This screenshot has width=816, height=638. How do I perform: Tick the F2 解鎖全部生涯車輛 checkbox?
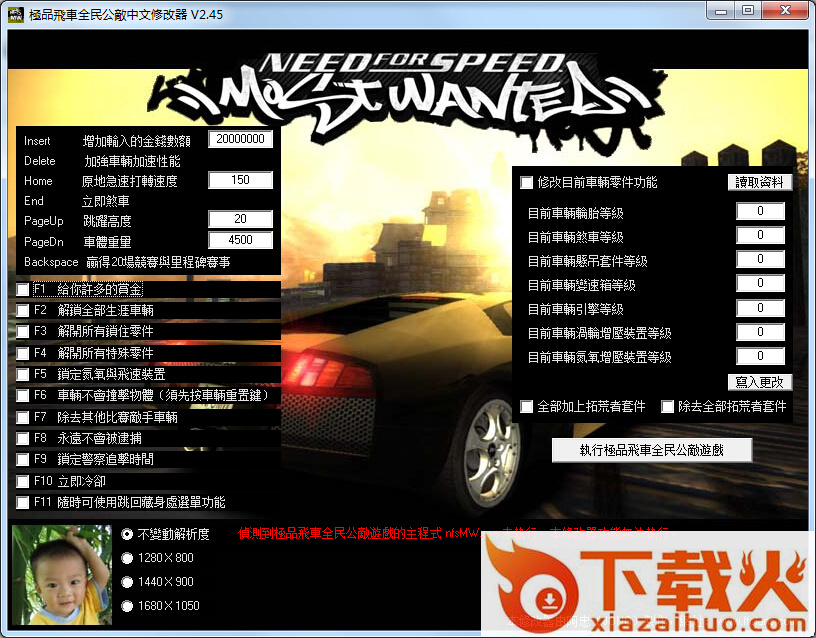tap(23, 311)
